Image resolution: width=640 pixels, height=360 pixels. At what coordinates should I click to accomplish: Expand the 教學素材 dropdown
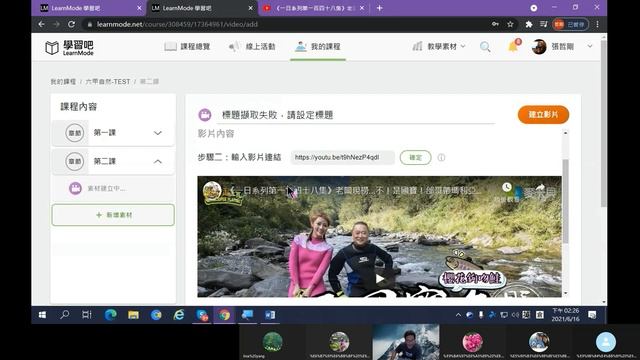[439, 47]
